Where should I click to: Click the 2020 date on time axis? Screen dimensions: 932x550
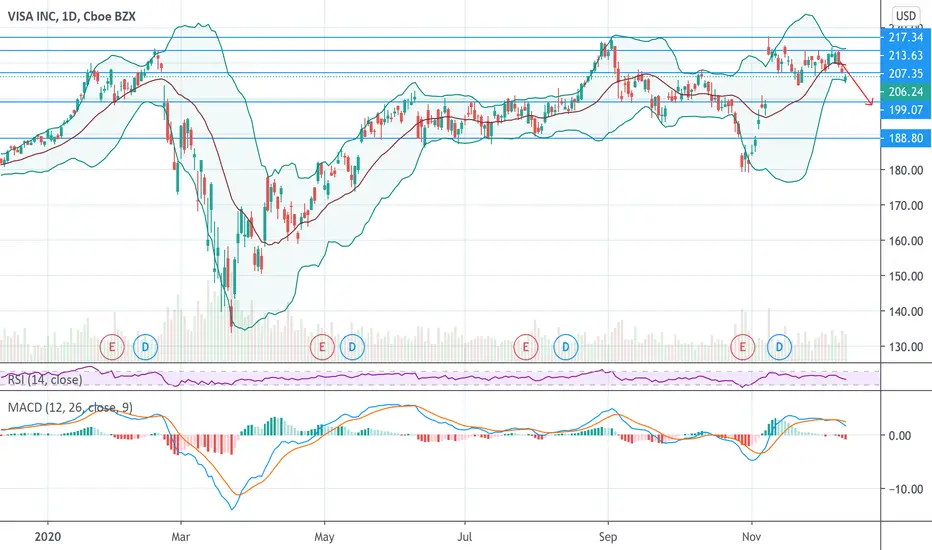pos(48,536)
